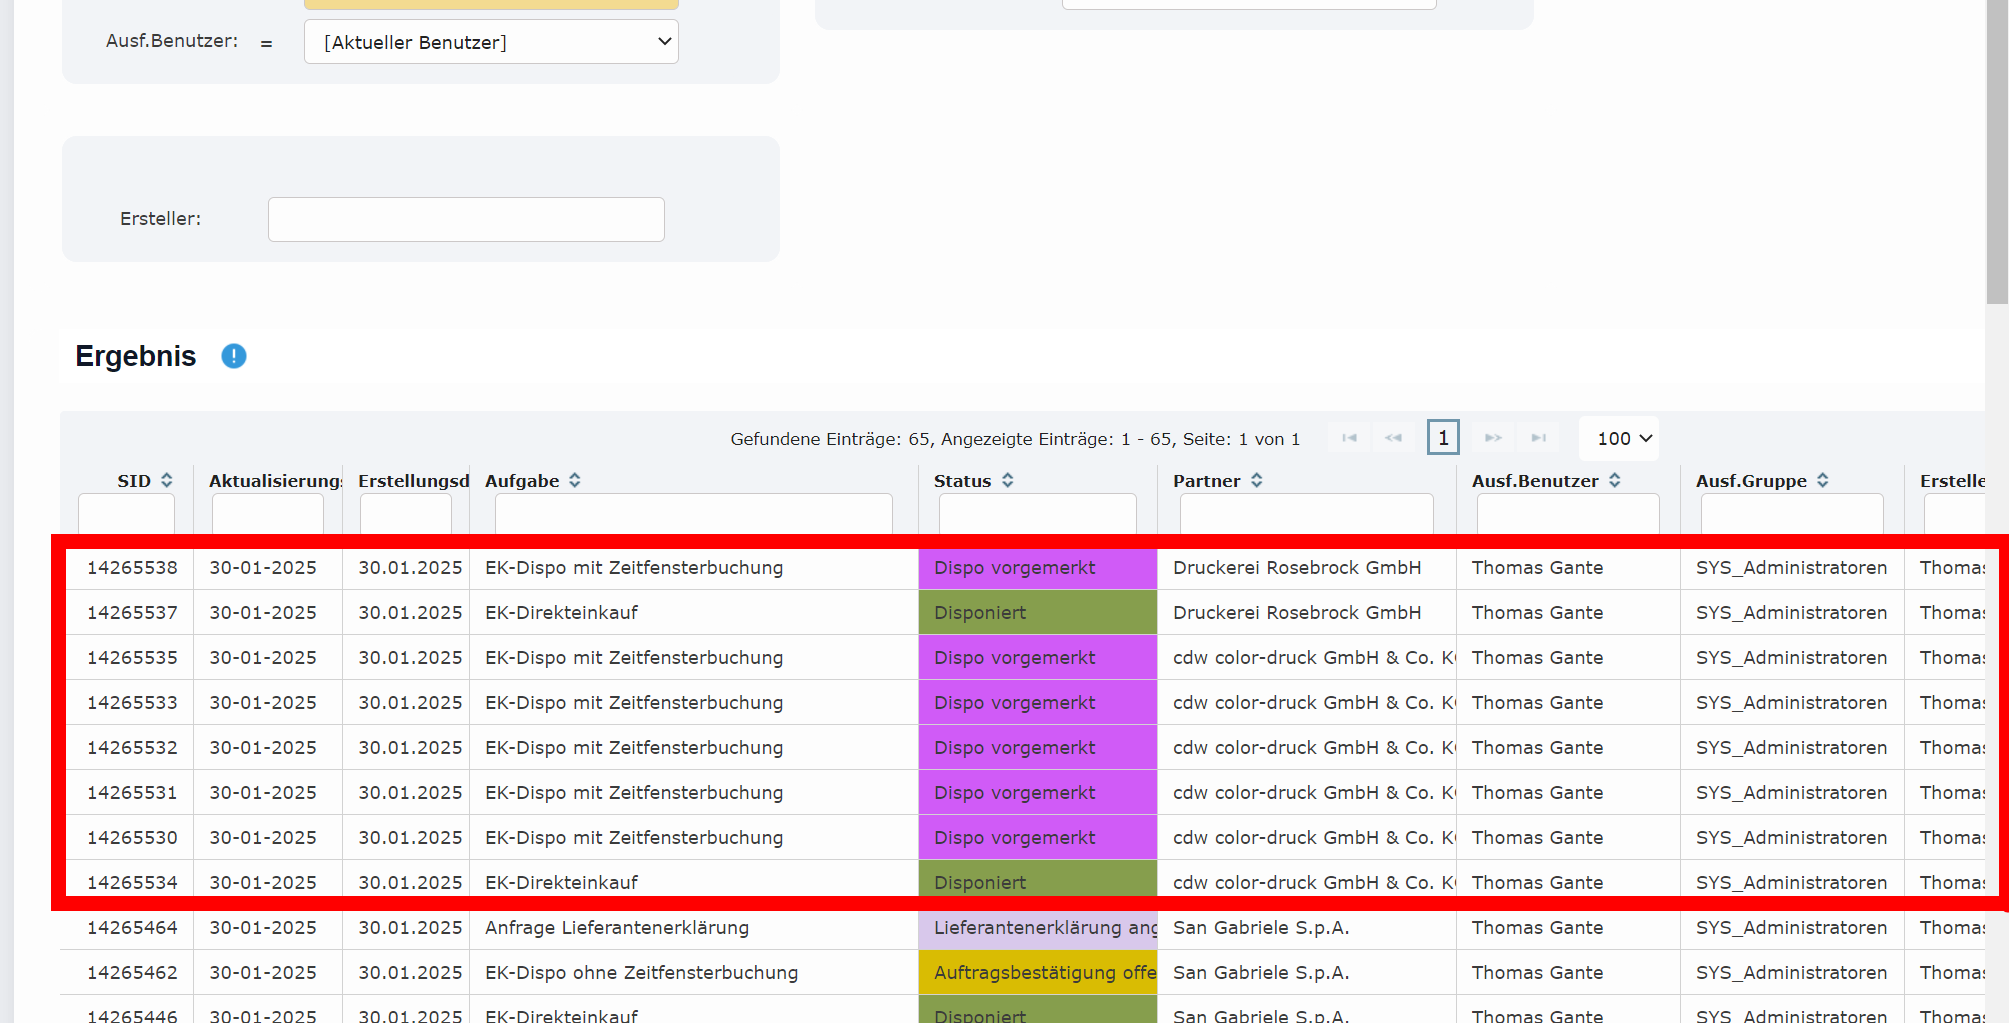
Task: Click the blue info icon beside Ergebnis
Action: click(x=234, y=356)
